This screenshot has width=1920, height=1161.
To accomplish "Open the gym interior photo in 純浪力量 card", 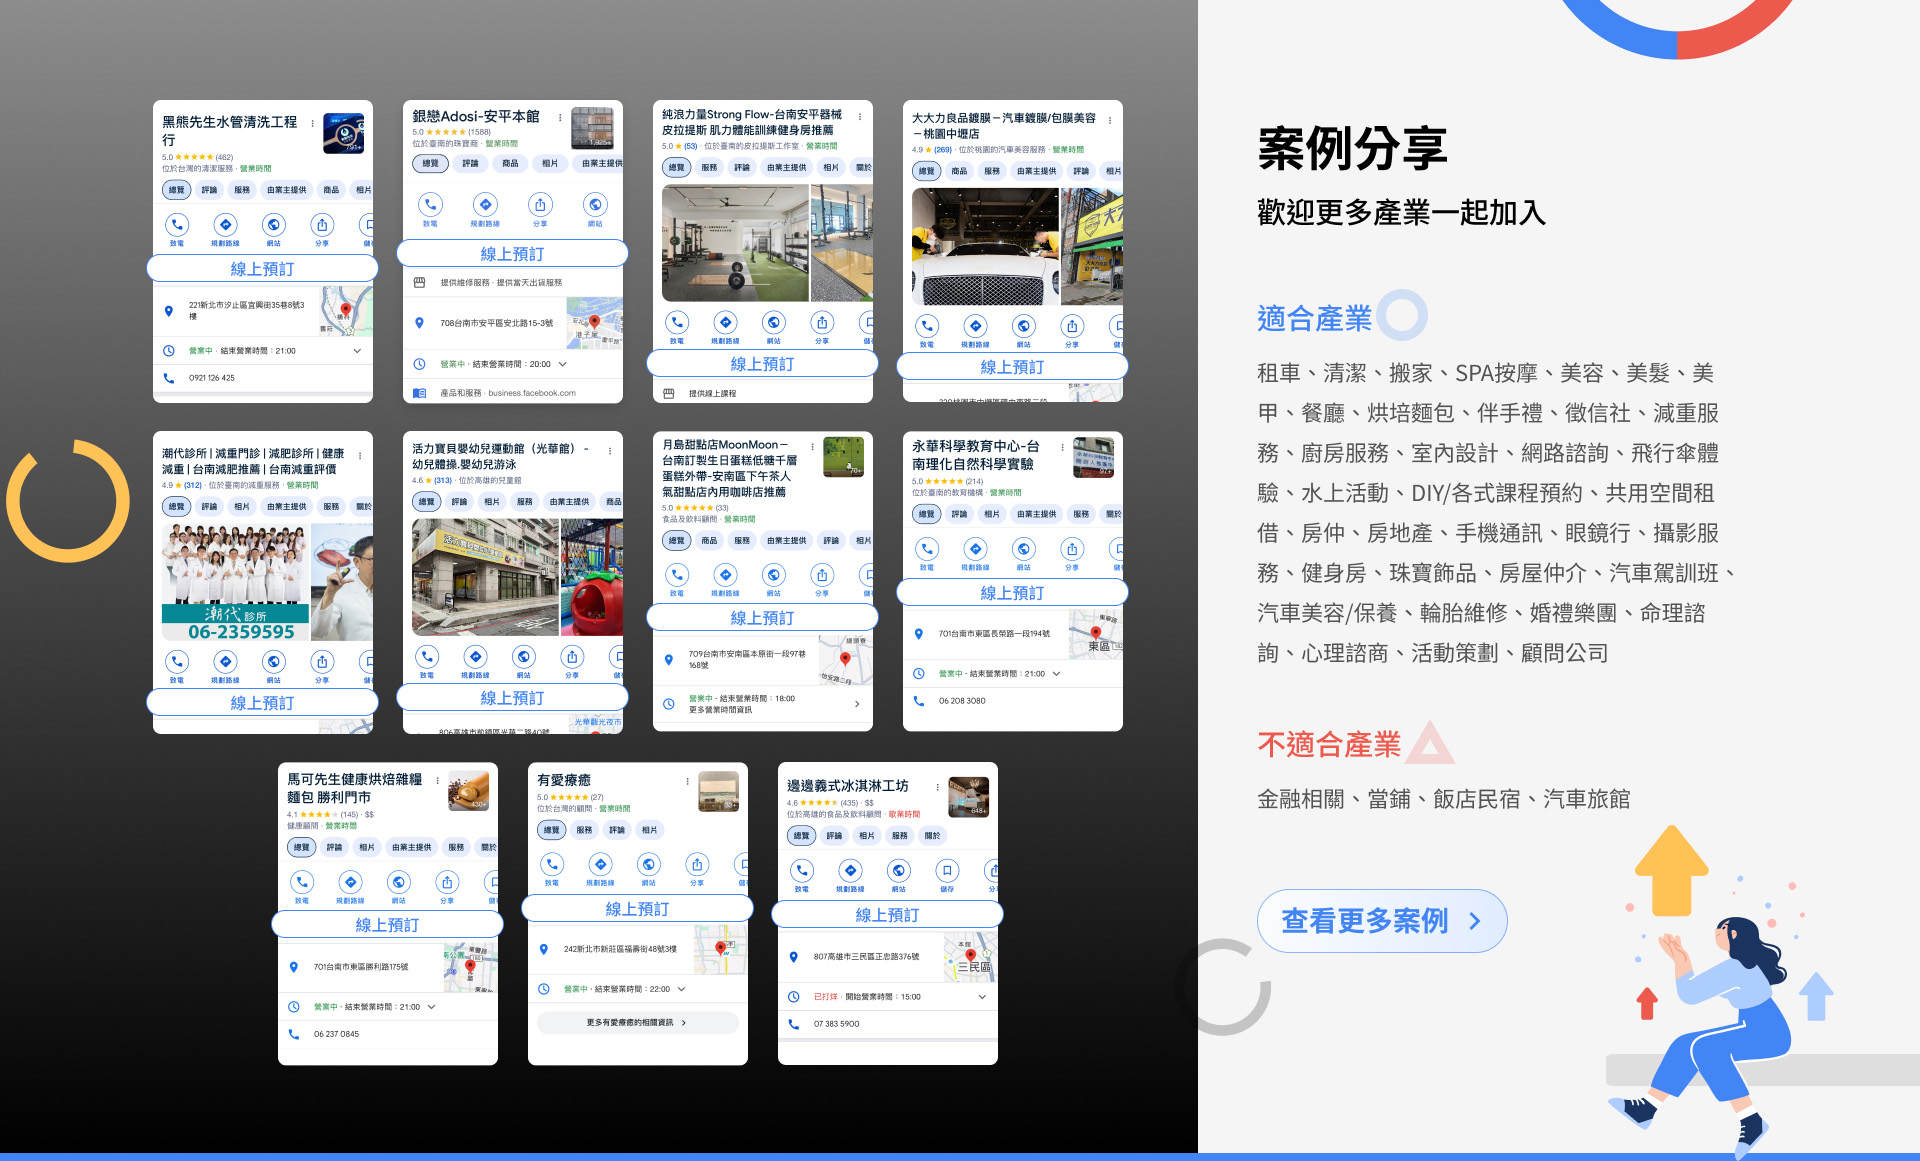I will 735,244.
